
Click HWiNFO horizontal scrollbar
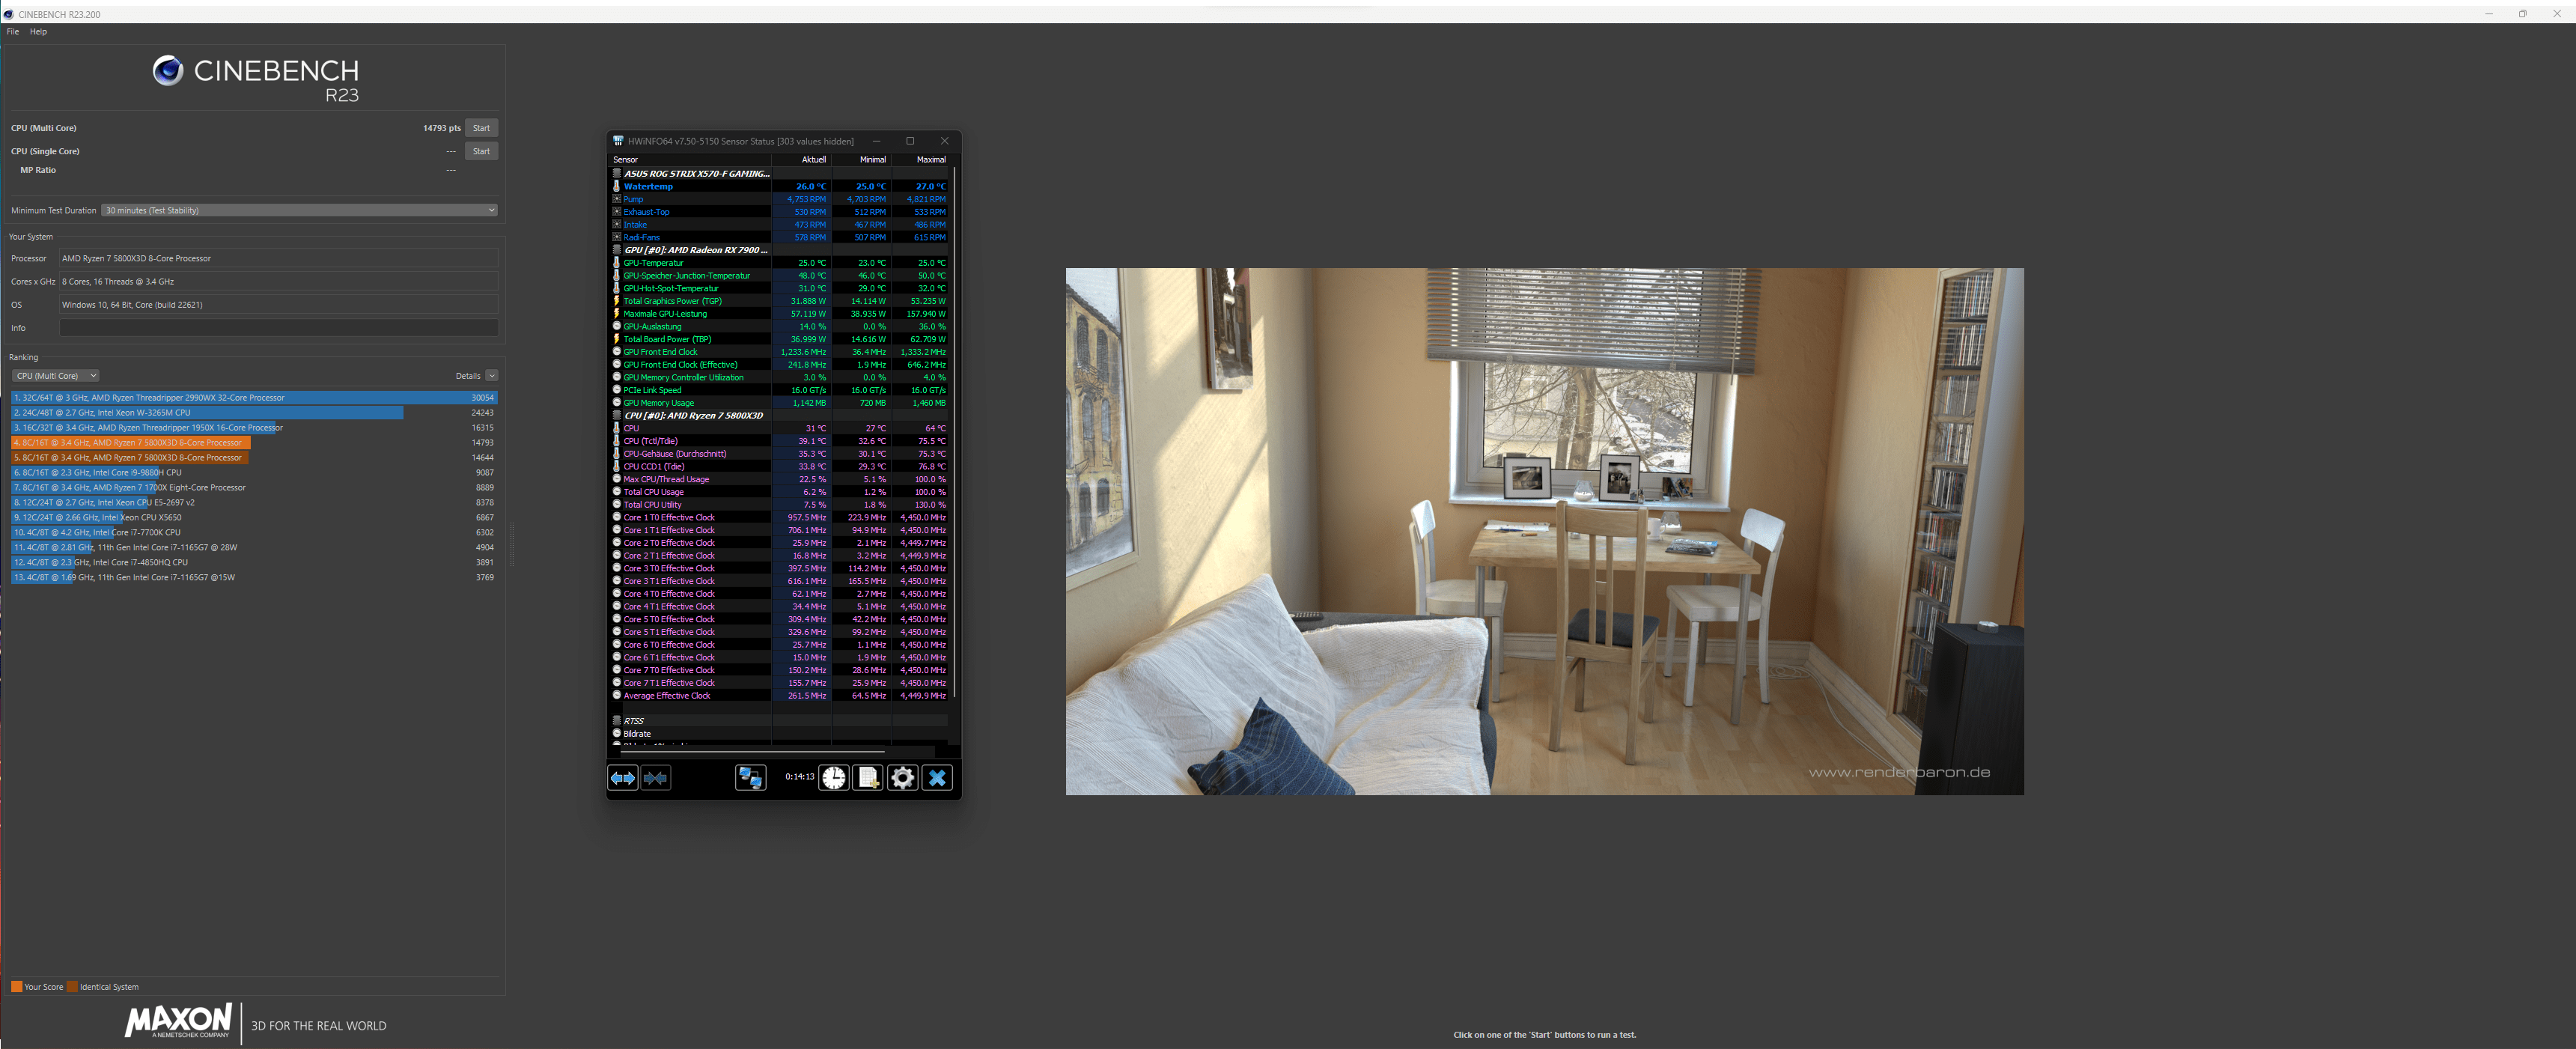[752, 751]
